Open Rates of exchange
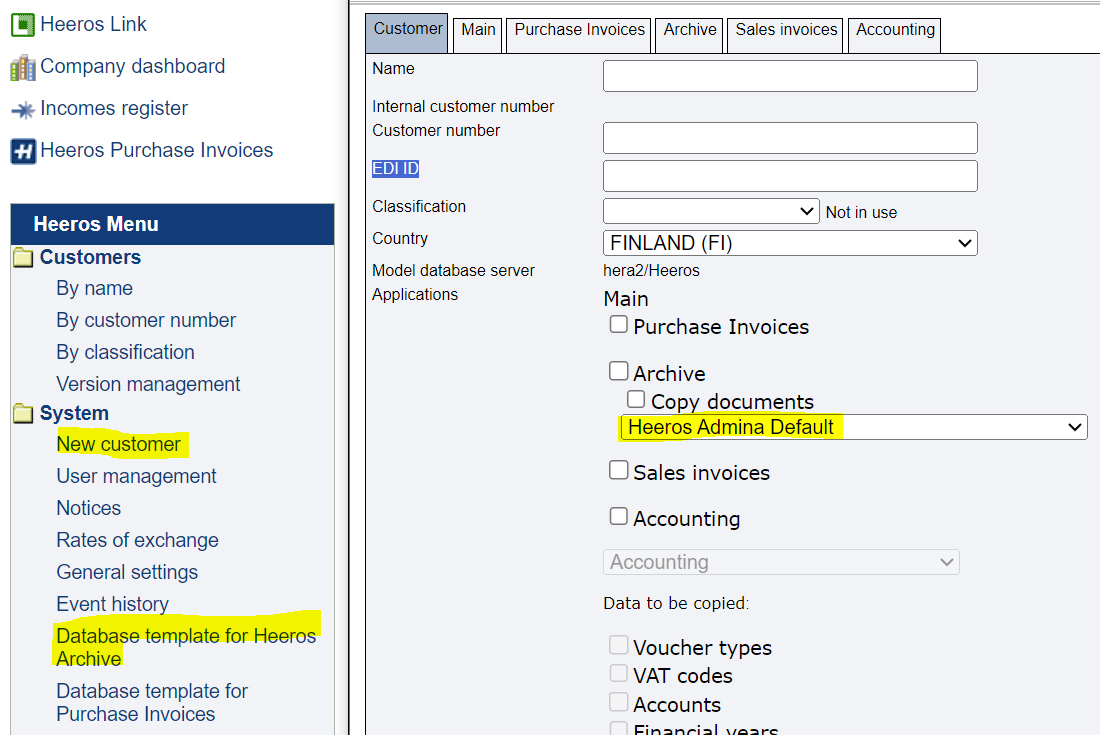This screenshot has height=735, width=1100. point(138,540)
